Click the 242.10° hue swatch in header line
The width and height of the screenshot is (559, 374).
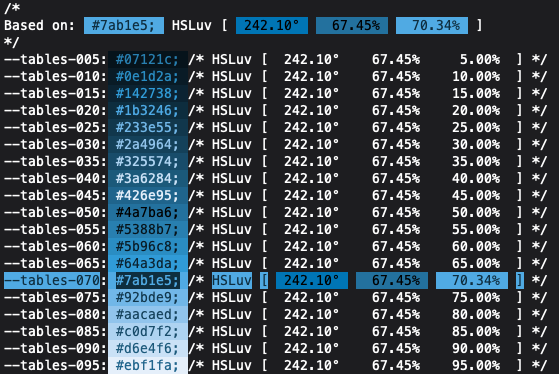pos(272,26)
